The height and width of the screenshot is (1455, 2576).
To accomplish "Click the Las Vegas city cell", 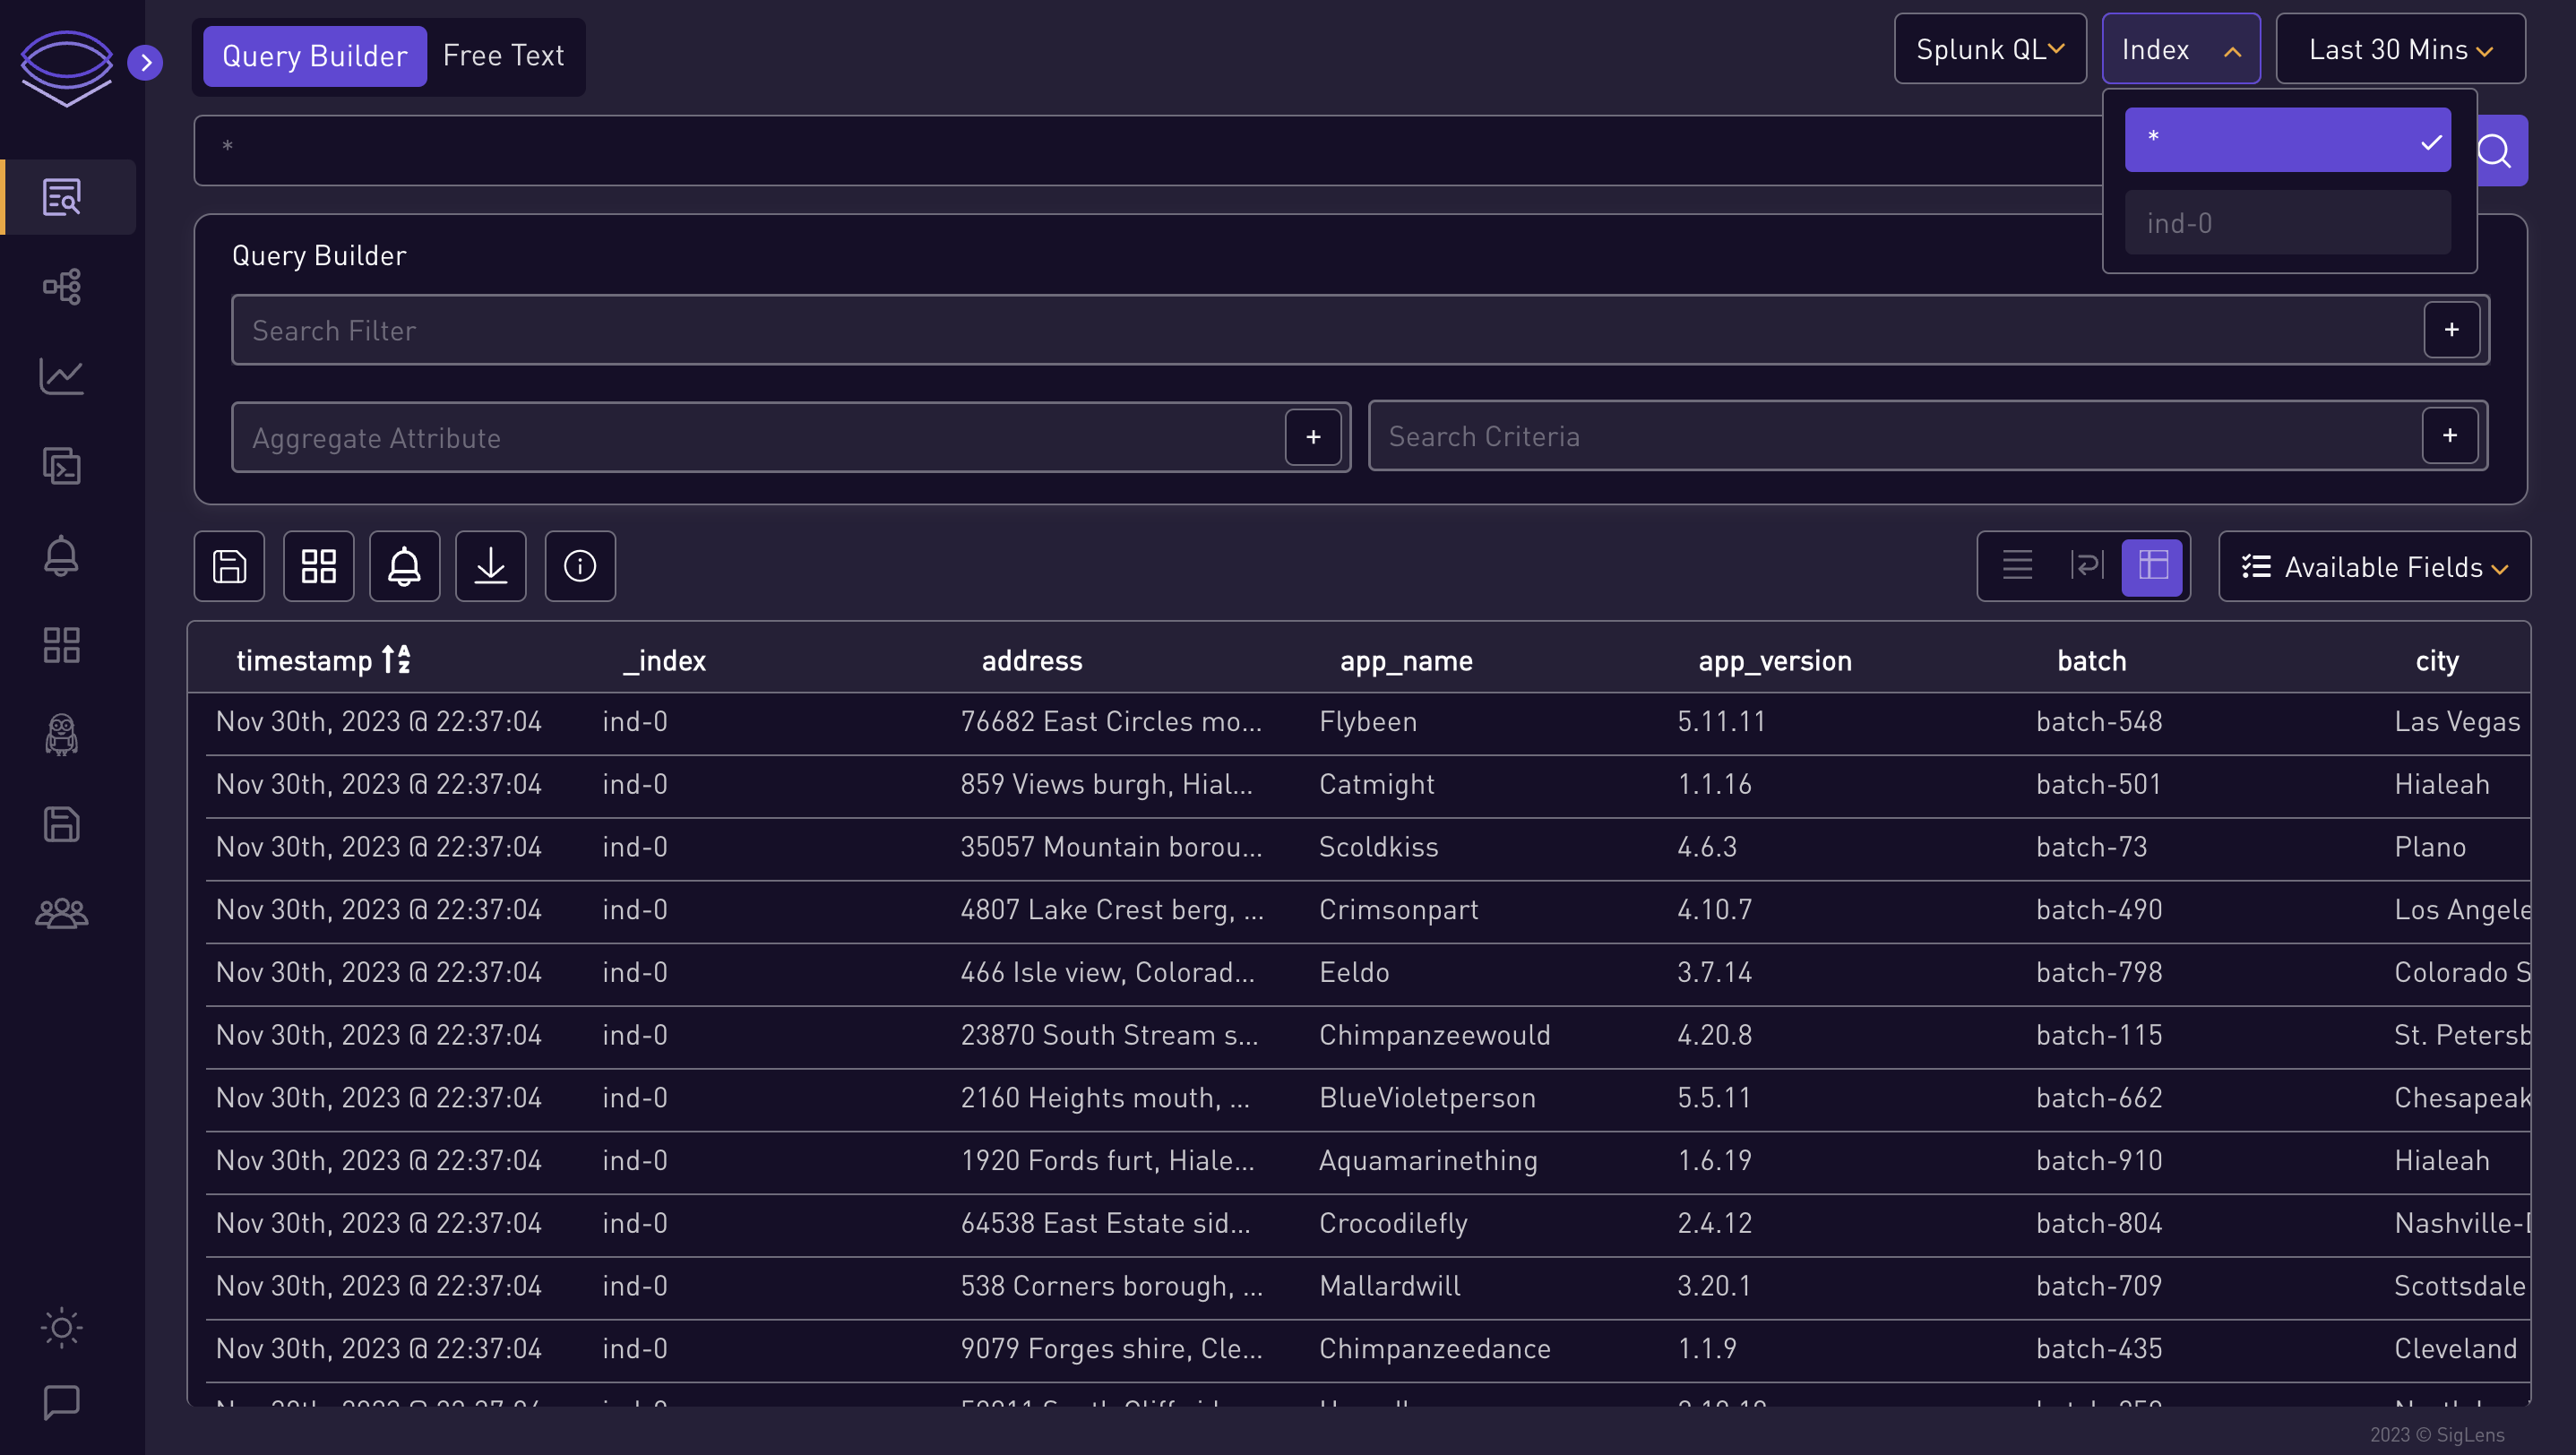I will point(2456,721).
